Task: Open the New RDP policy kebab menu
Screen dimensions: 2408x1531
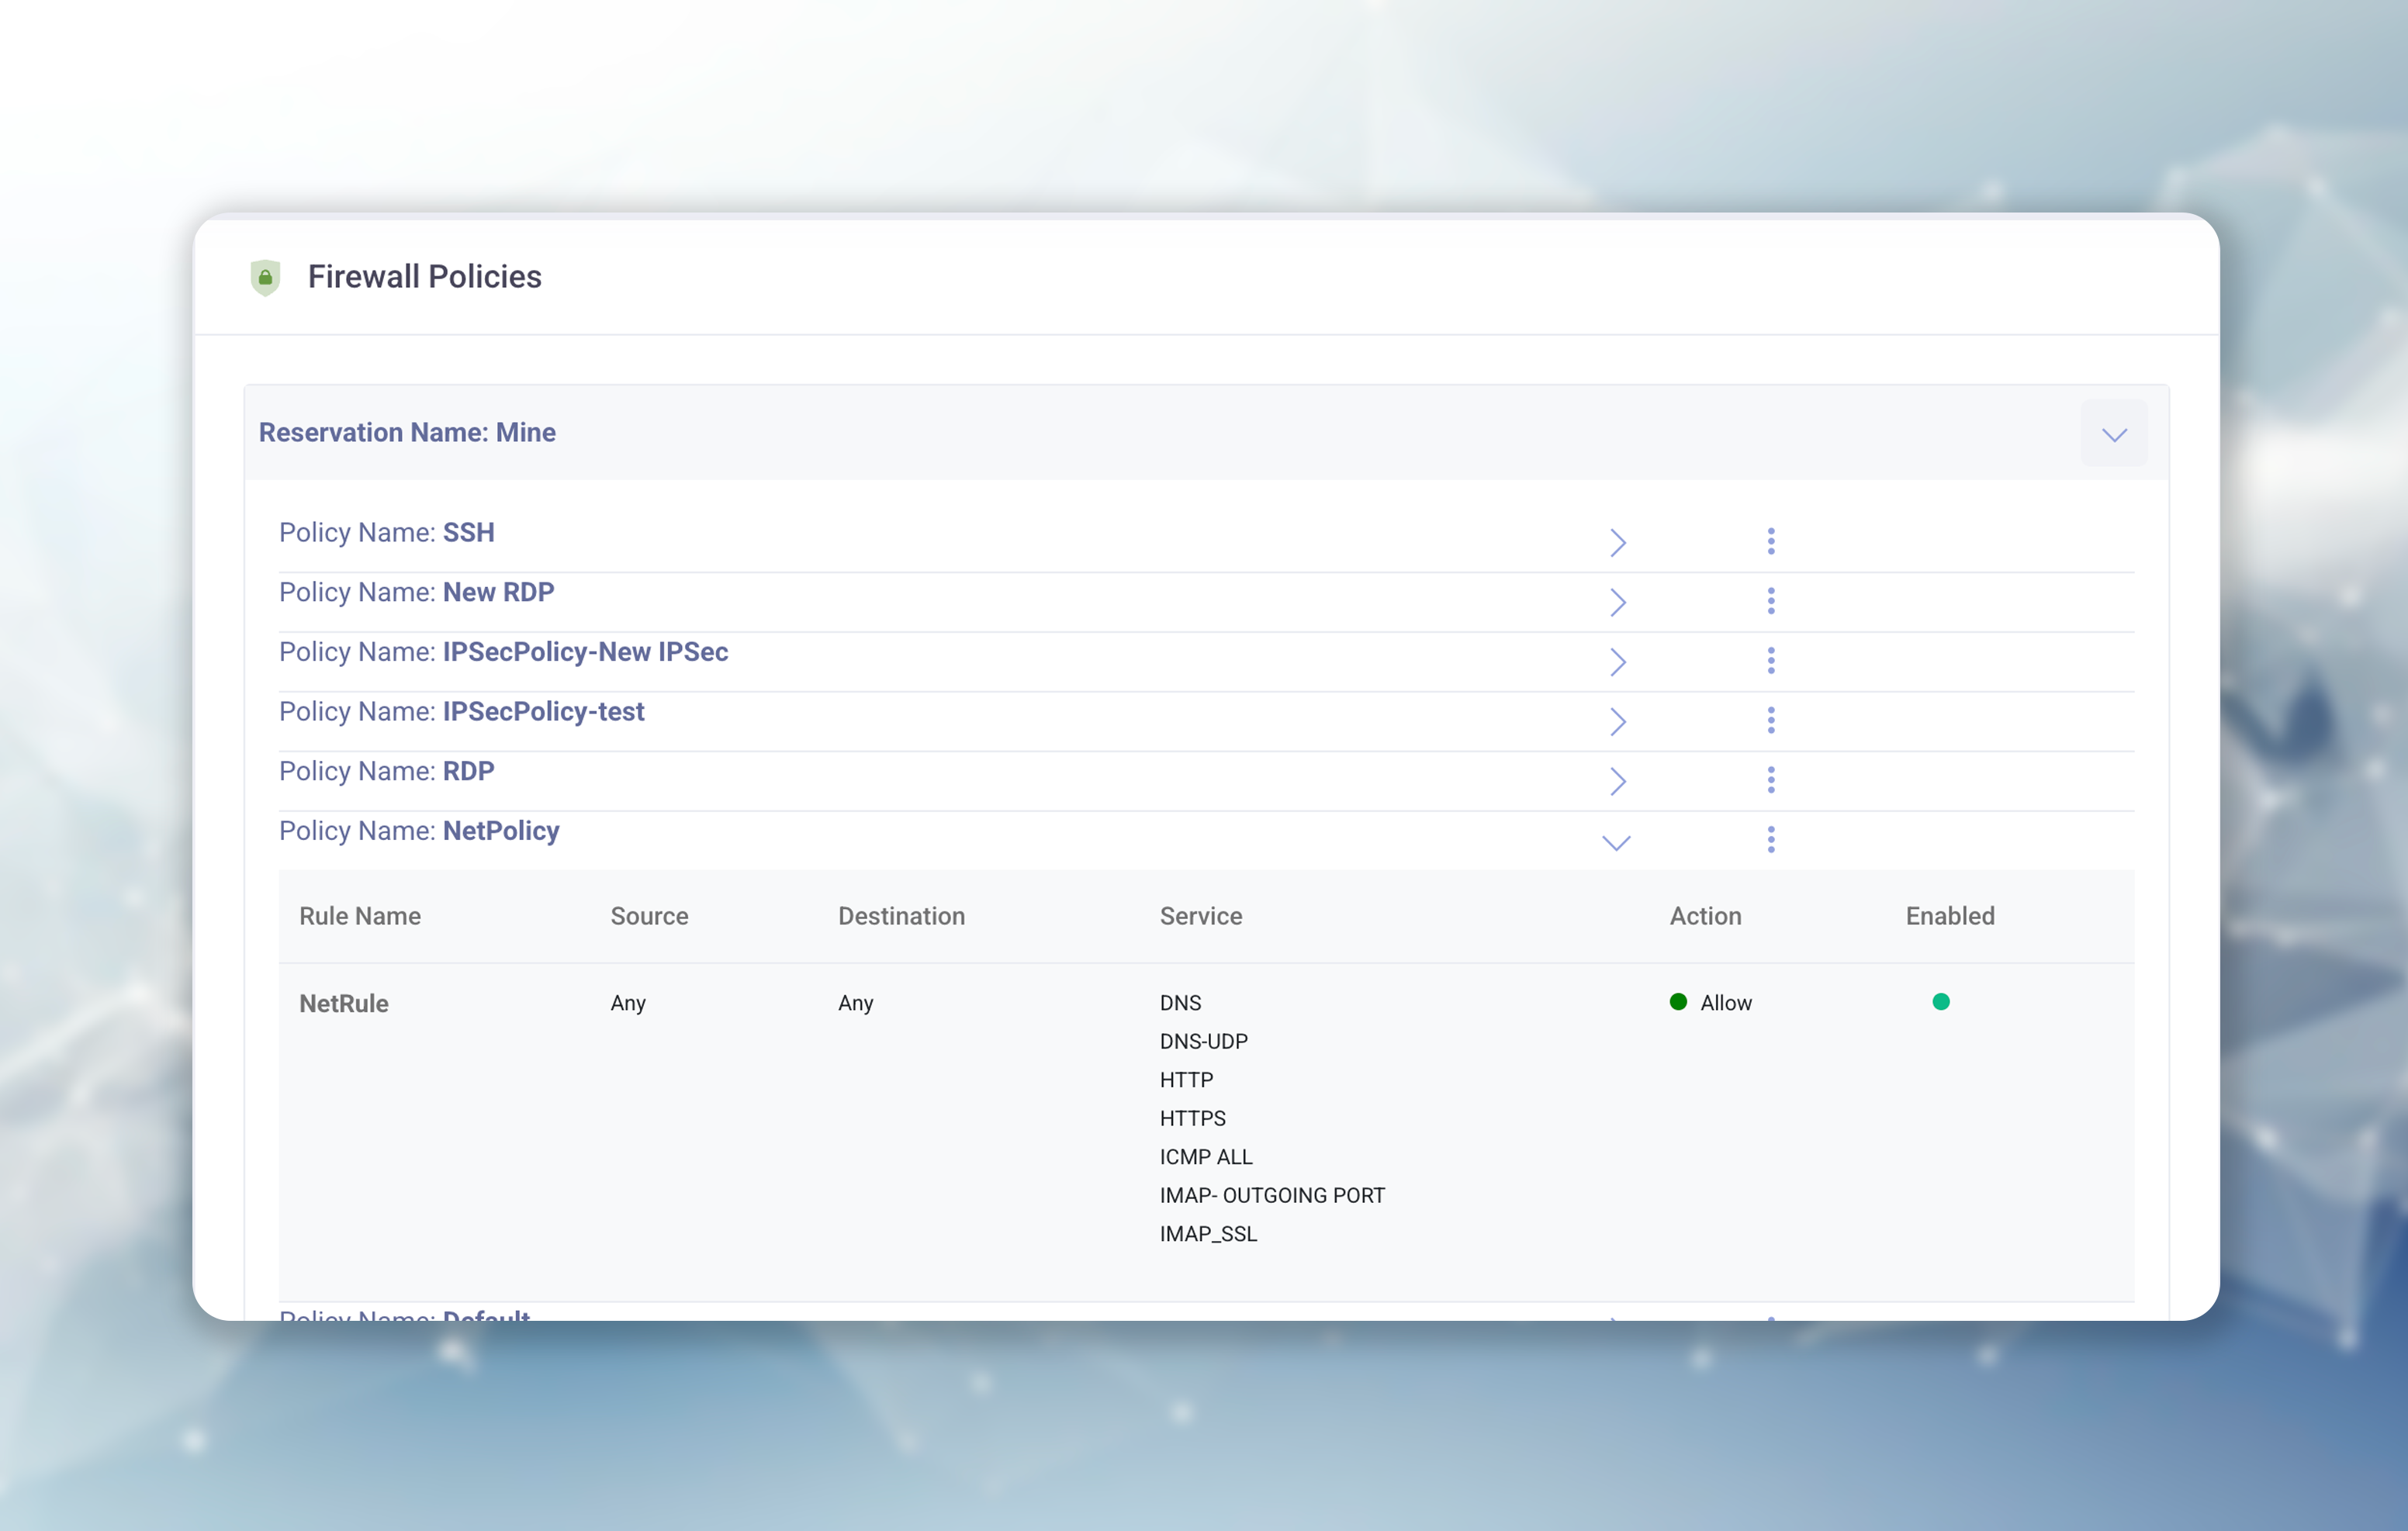Action: click(x=1770, y=601)
